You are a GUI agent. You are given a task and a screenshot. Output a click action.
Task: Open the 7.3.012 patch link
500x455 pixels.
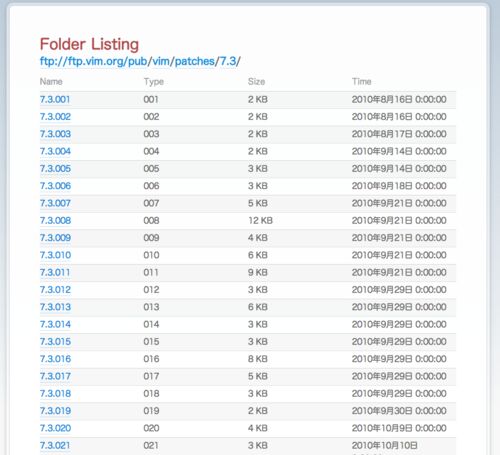tap(55, 290)
